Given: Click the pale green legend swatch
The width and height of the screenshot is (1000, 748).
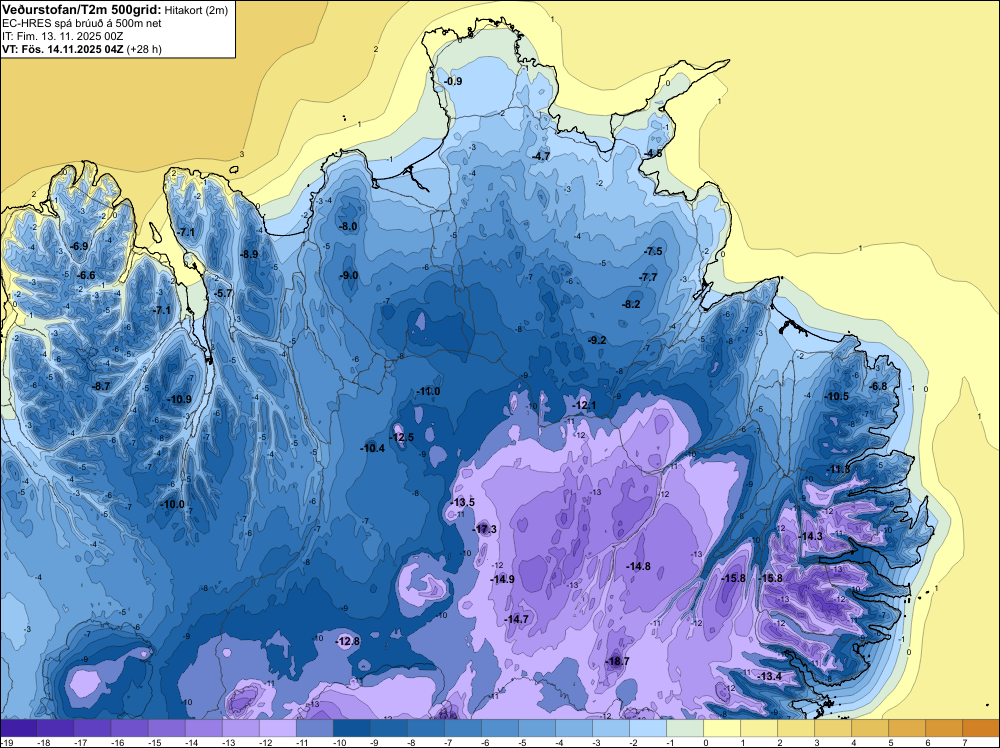Looking at the screenshot, I should [685, 728].
